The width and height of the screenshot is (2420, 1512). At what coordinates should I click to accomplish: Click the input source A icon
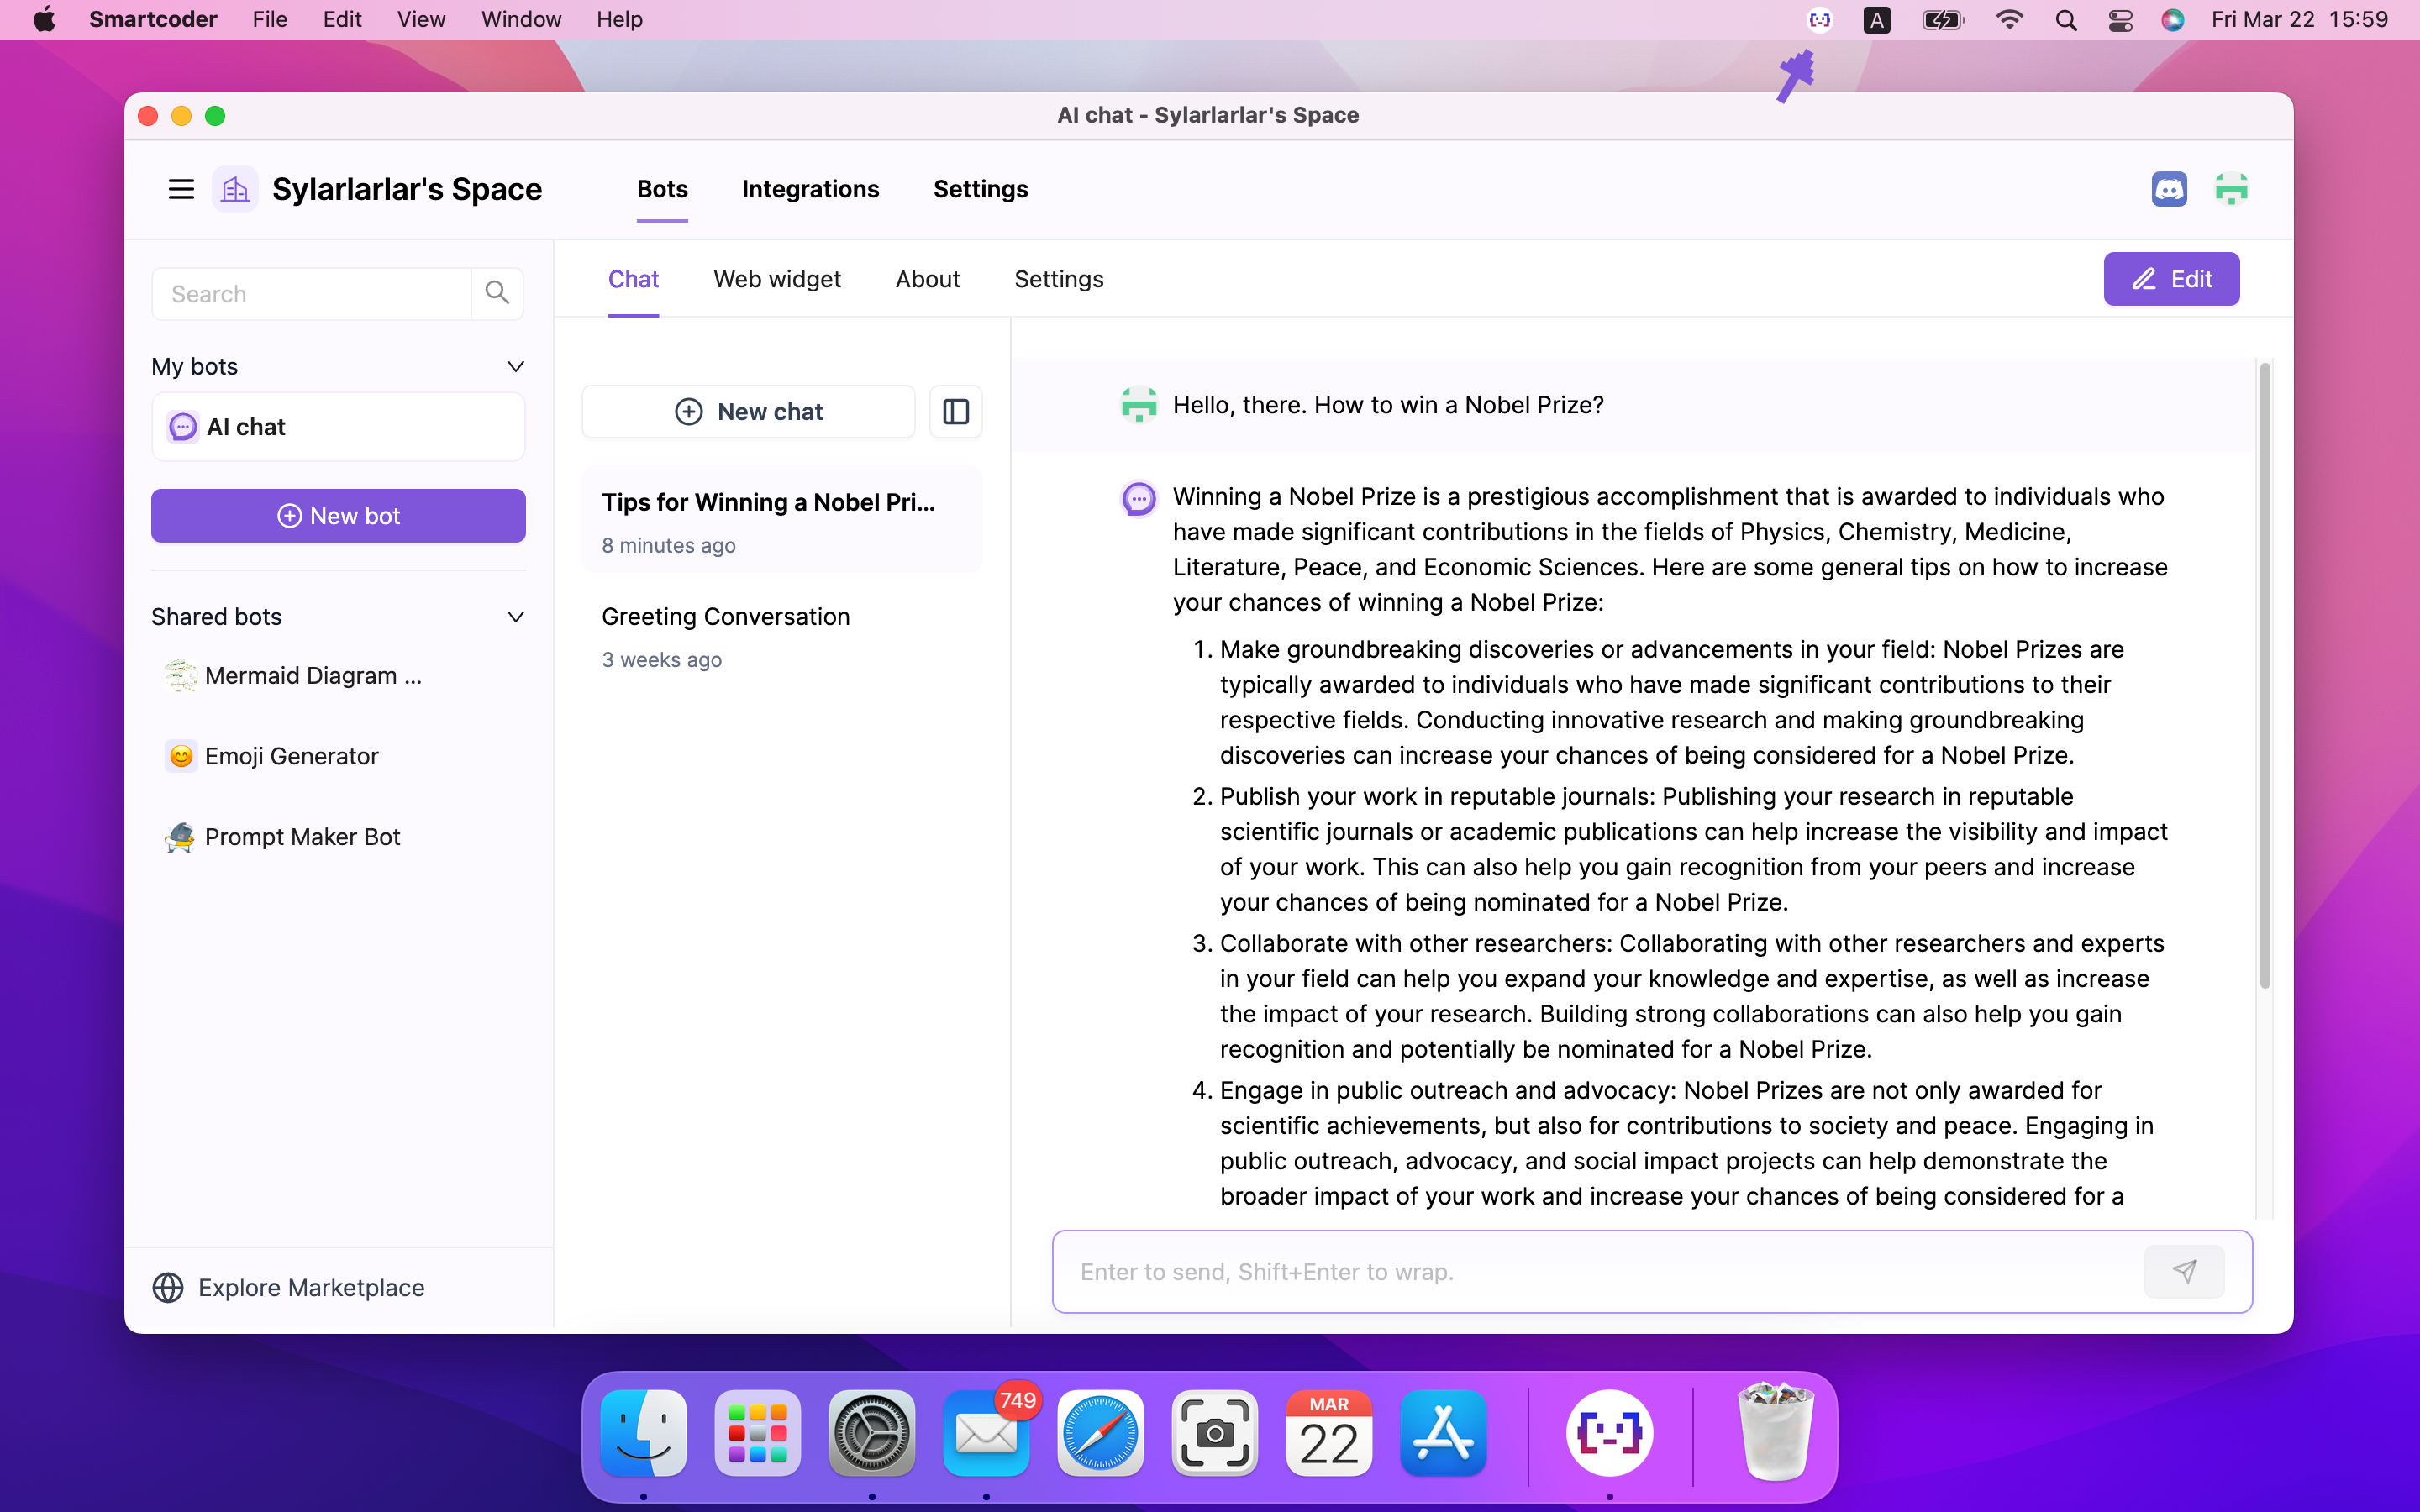(x=1877, y=19)
